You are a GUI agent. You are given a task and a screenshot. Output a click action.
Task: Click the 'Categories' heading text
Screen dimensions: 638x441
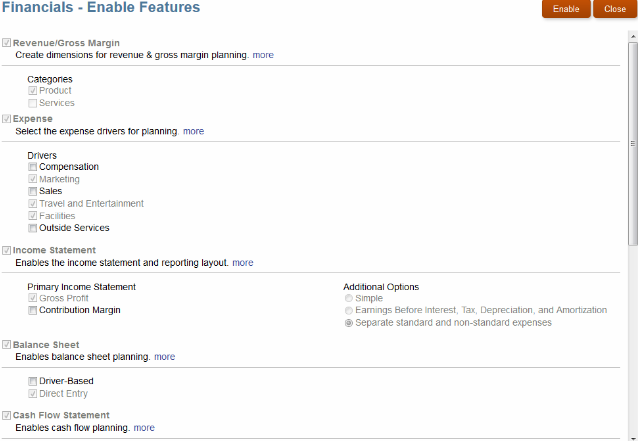tap(50, 79)
